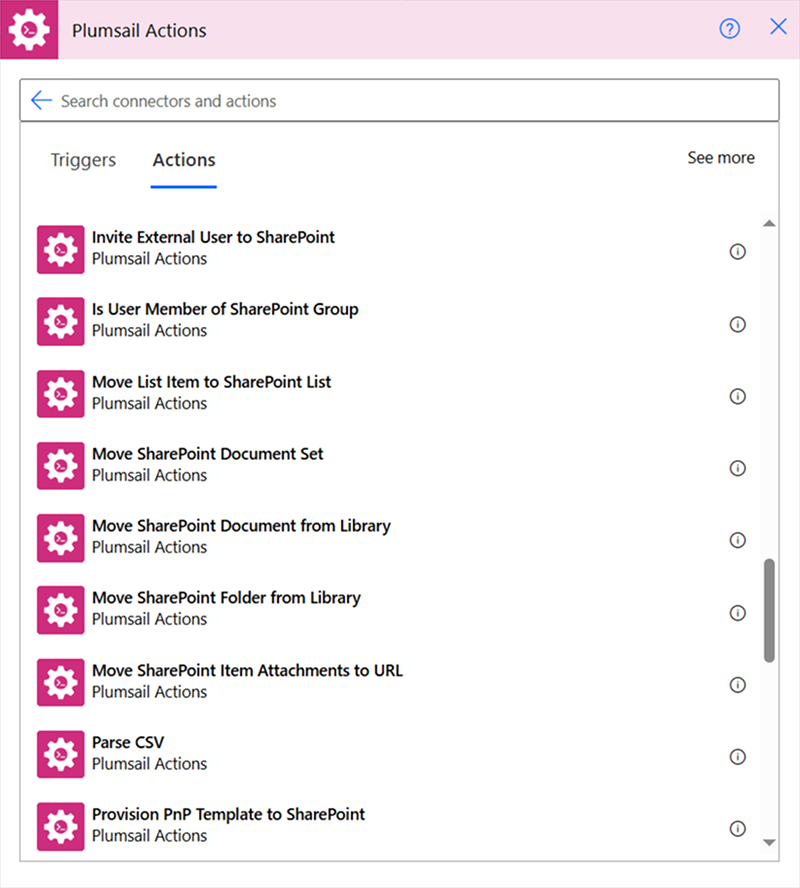The height and width of the screenshot is (888, 800).
Task: Click the Plumsail Actions gear logo in header
Action: point(29,29)
